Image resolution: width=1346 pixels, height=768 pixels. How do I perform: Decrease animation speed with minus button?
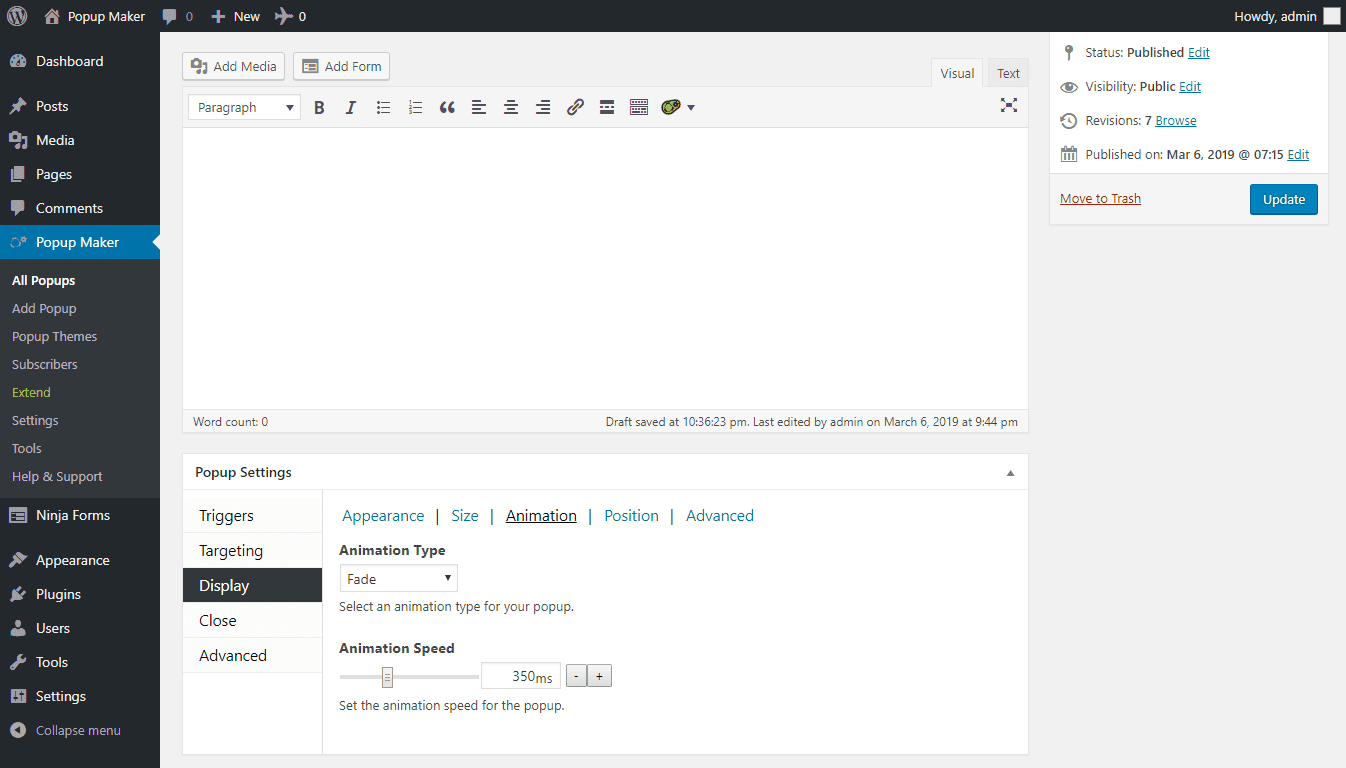click(576, 676)
